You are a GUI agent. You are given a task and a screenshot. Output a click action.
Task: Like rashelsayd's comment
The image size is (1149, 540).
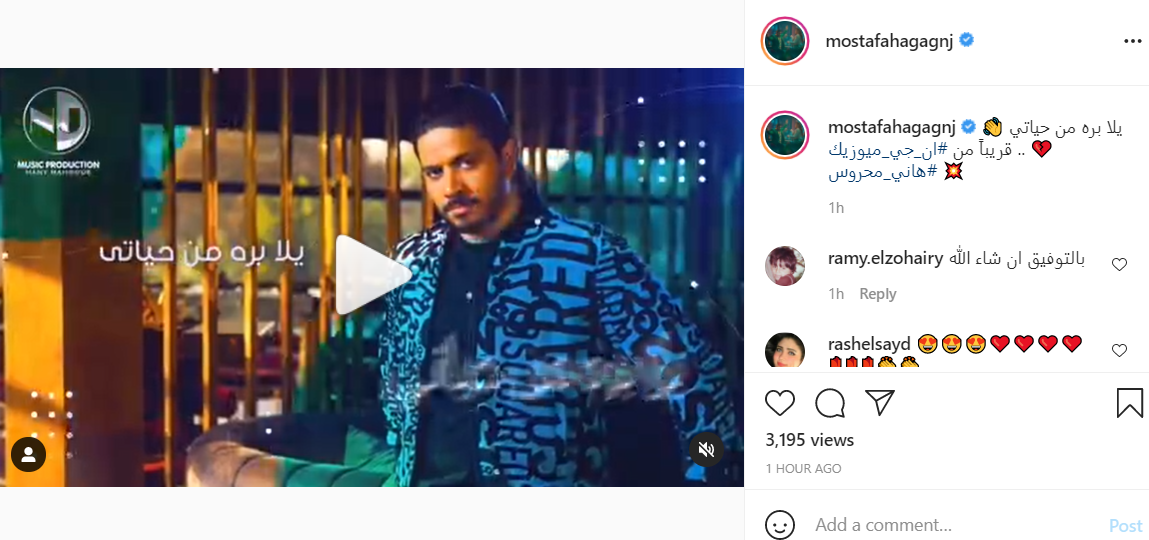pos(1120,351)
